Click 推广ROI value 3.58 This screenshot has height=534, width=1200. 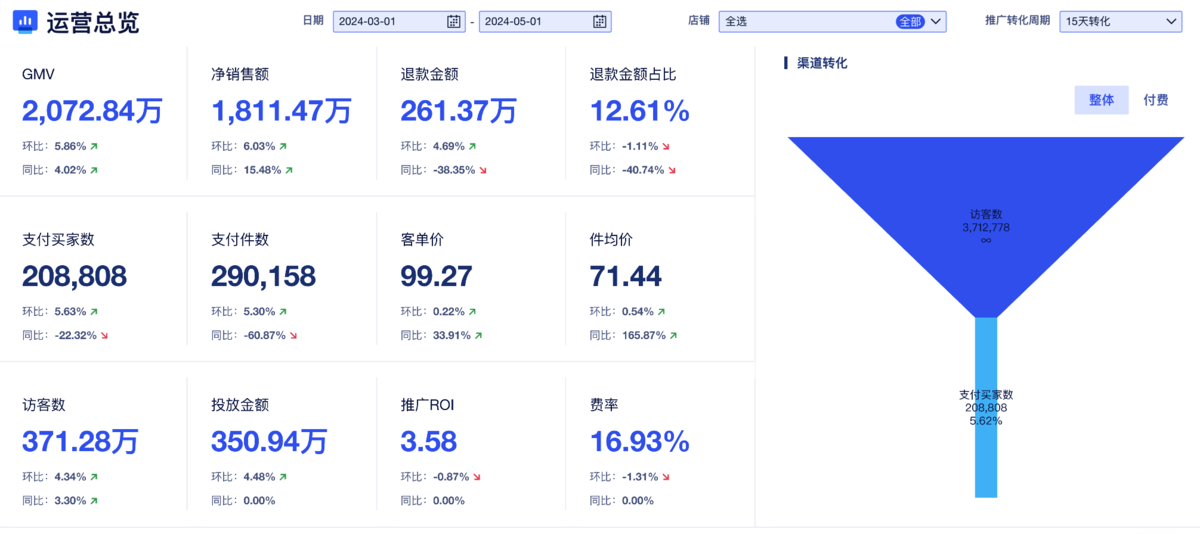coord(428,441)
